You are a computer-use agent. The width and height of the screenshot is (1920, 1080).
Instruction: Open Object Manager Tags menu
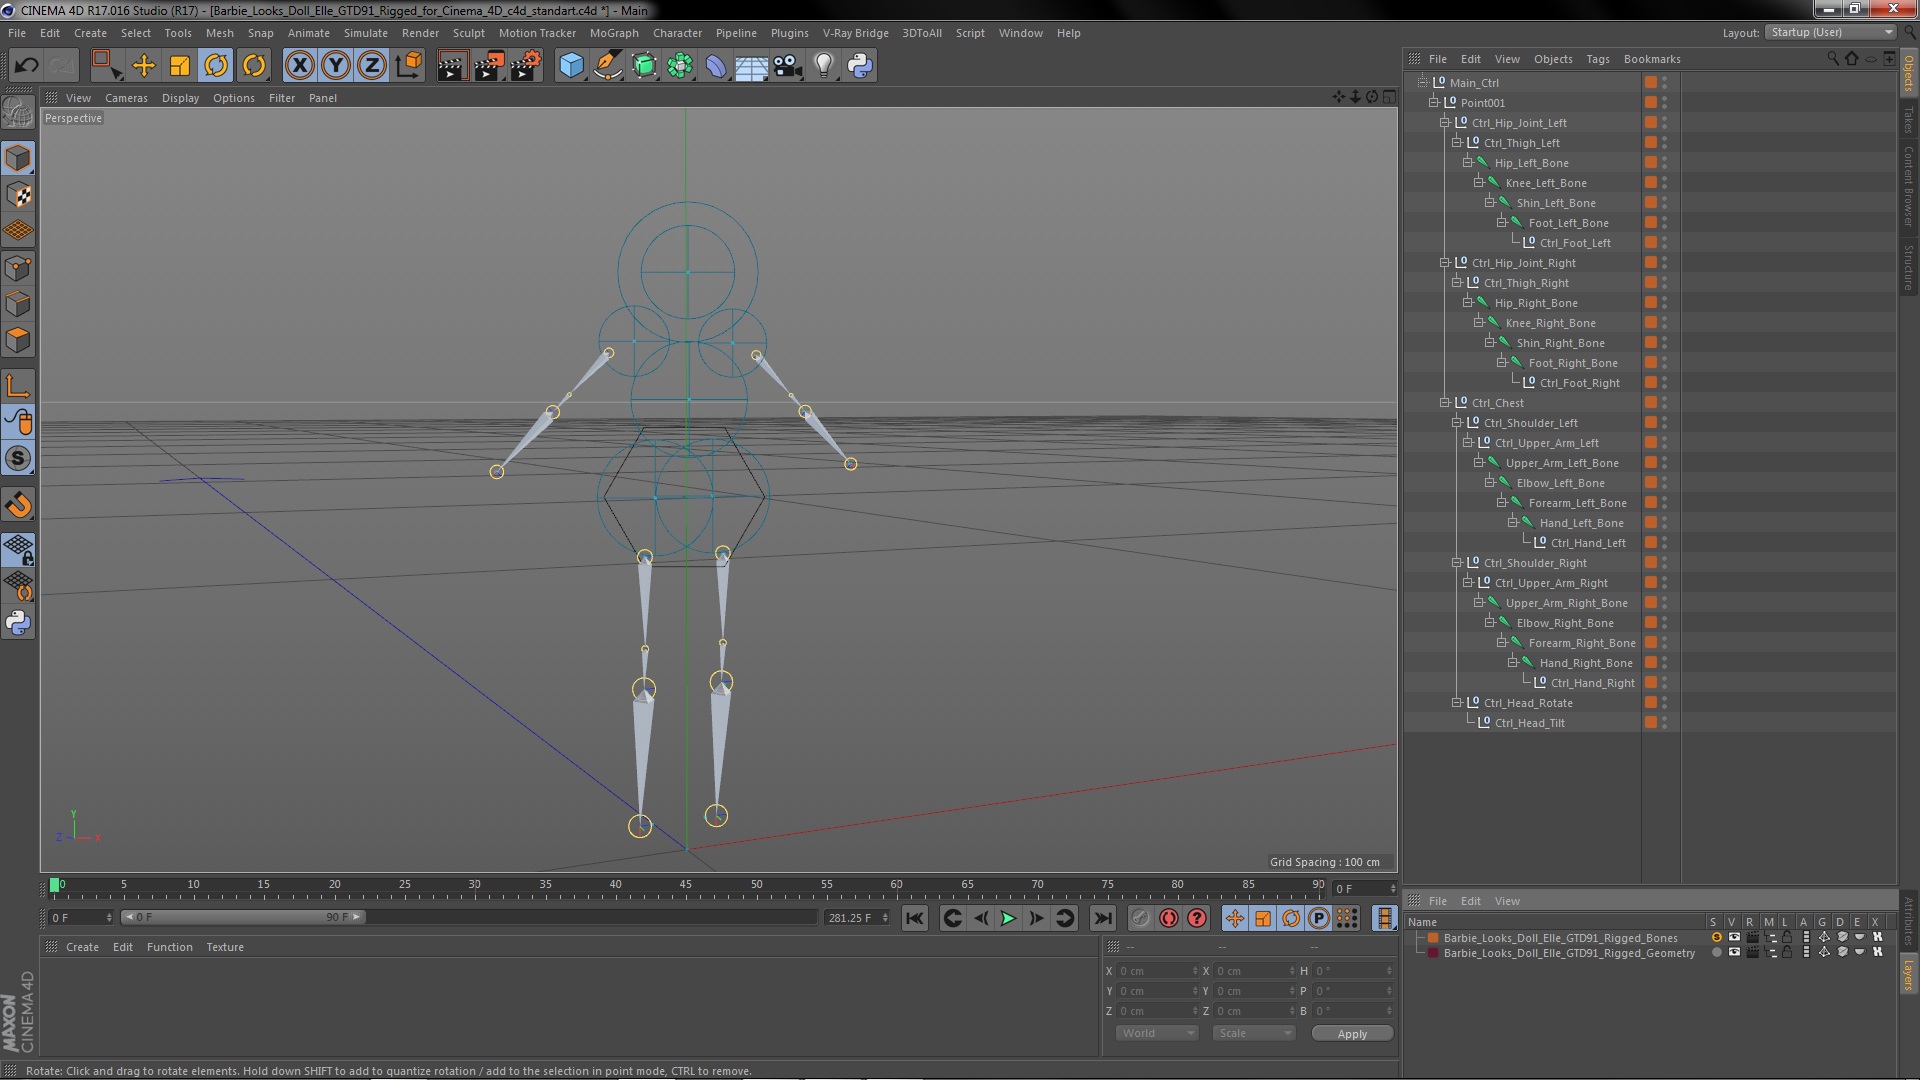(x=1597, y=59)
